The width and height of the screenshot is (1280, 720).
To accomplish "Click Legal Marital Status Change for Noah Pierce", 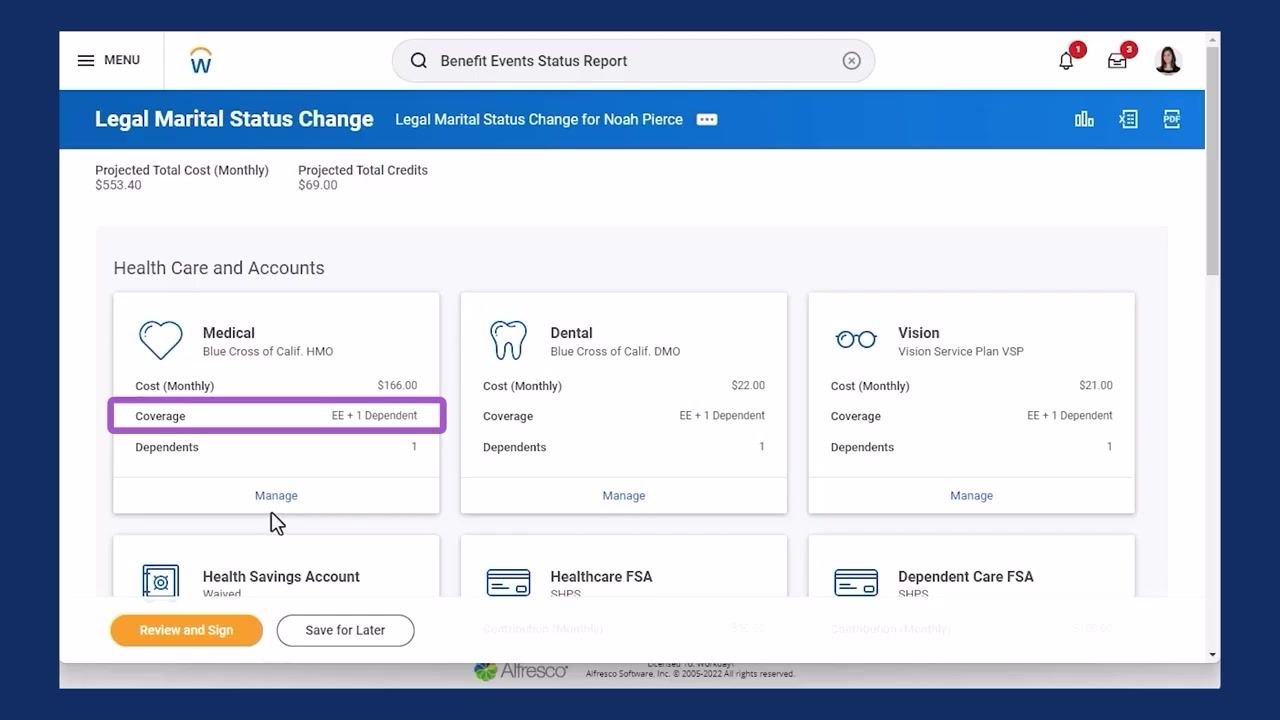I will (539, 119).
